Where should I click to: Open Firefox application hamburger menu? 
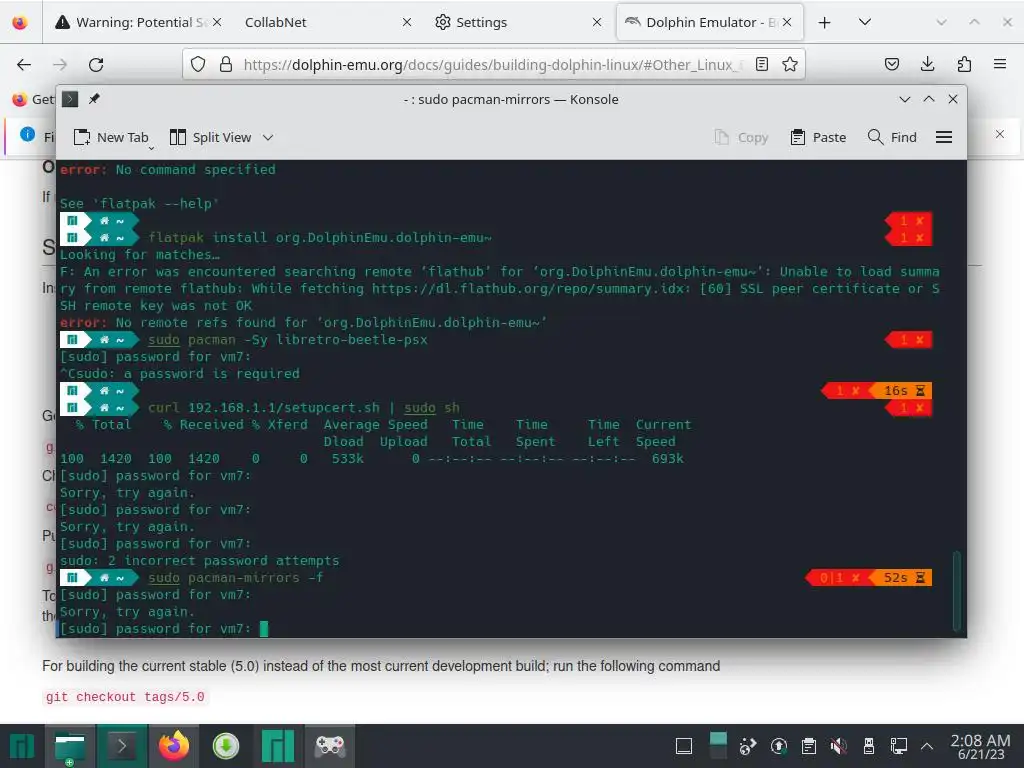pyautogui.click(x=1000, y=64)
